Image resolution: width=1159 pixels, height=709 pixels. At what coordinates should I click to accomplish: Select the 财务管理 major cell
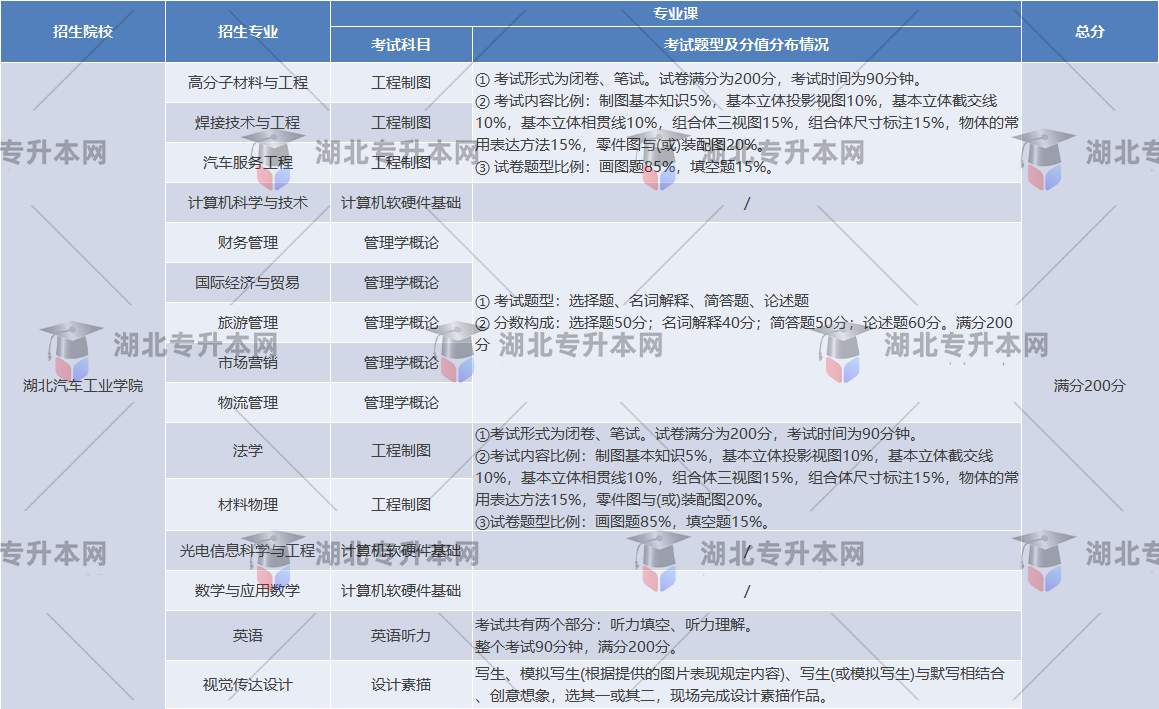[x=248, y=242]
